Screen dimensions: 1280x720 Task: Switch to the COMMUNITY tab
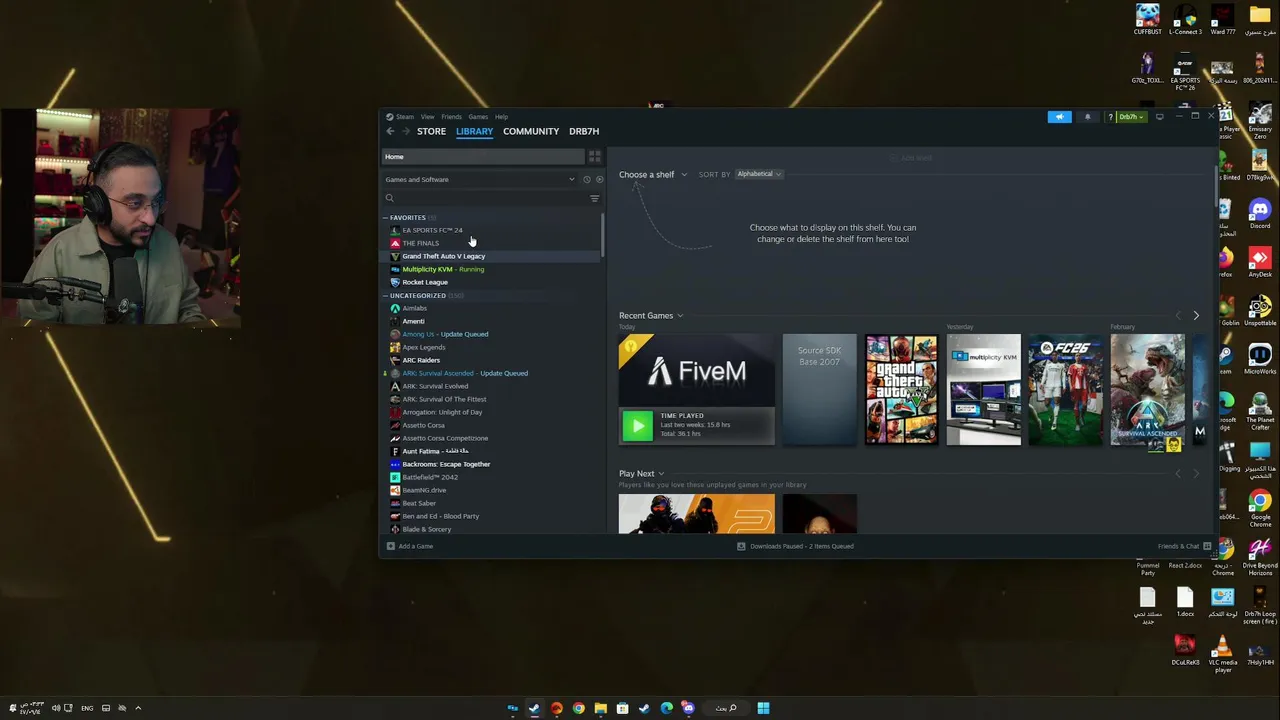531,131
